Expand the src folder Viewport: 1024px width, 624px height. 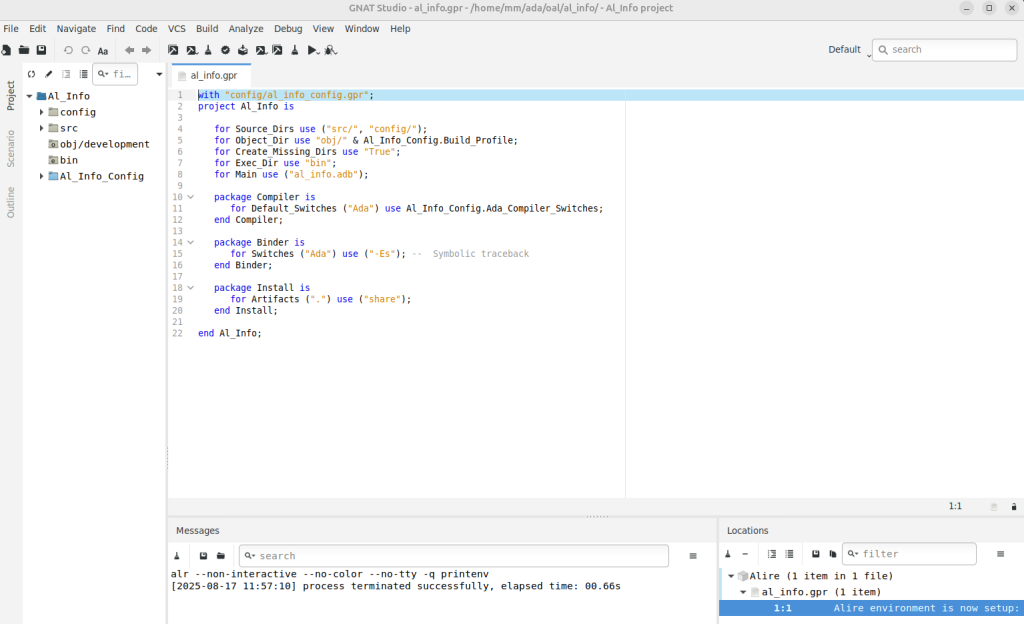pyautogui.click(x=42, y=128)
